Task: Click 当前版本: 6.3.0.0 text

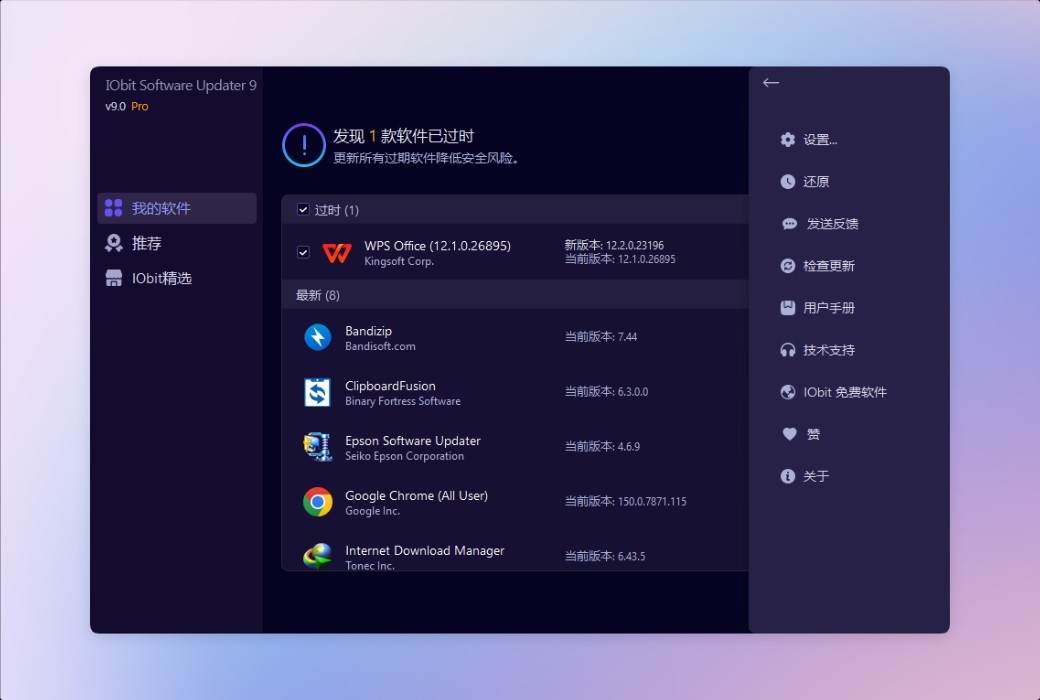Action: click(x=606, y=392)
